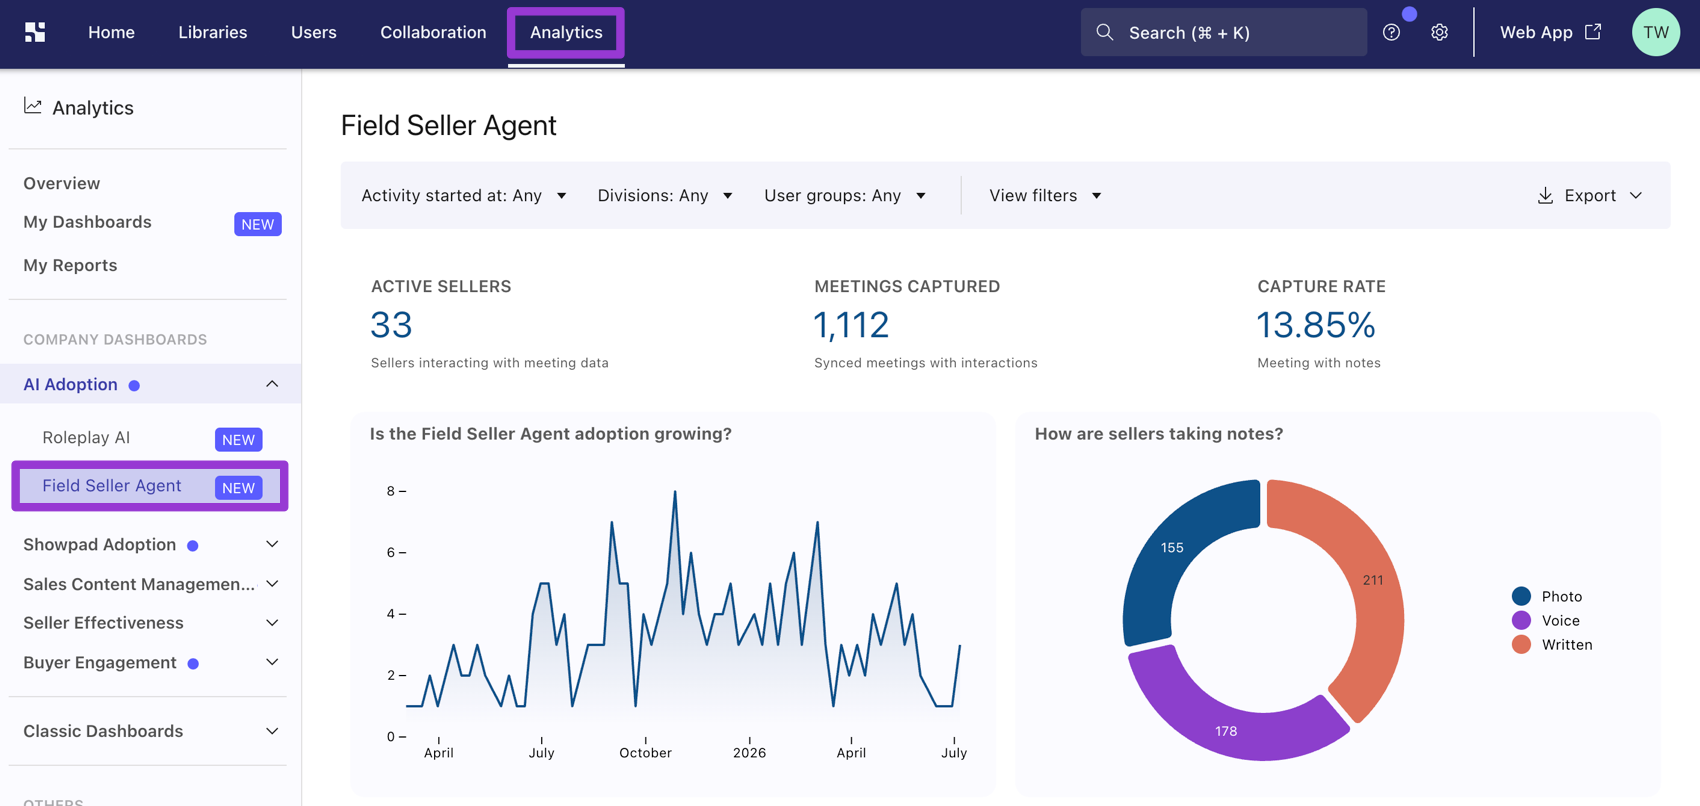The image size is (1700, 806).
Task: Switch to the Libraries tab
Action: click(212, 32)
